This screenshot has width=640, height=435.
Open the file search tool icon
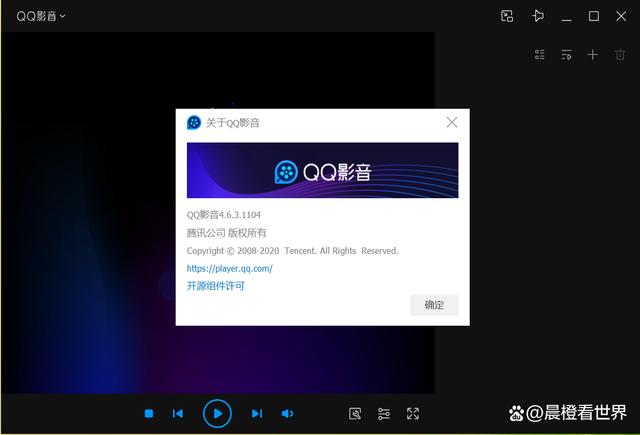(355, 414)
